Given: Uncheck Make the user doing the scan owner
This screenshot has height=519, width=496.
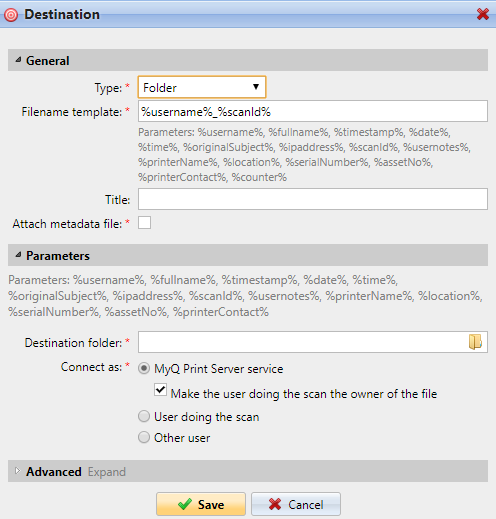Looking at the screenshot, I should pos(160,389).
